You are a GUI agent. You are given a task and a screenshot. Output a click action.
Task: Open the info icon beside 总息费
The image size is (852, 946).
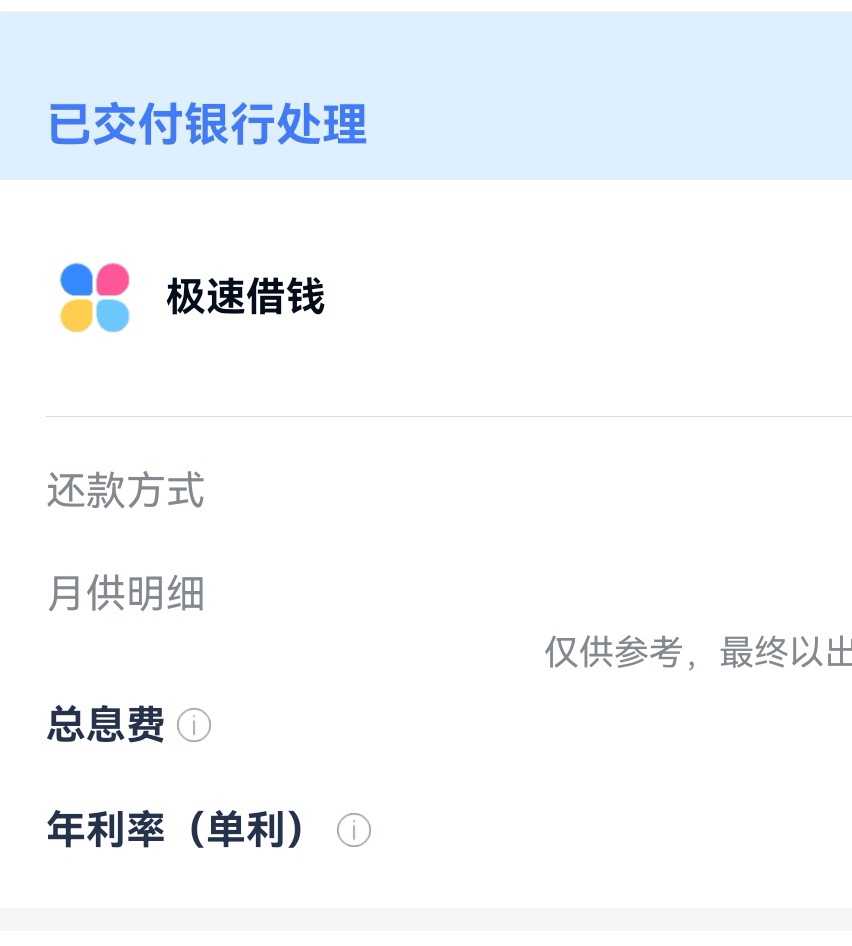point(194,726)
